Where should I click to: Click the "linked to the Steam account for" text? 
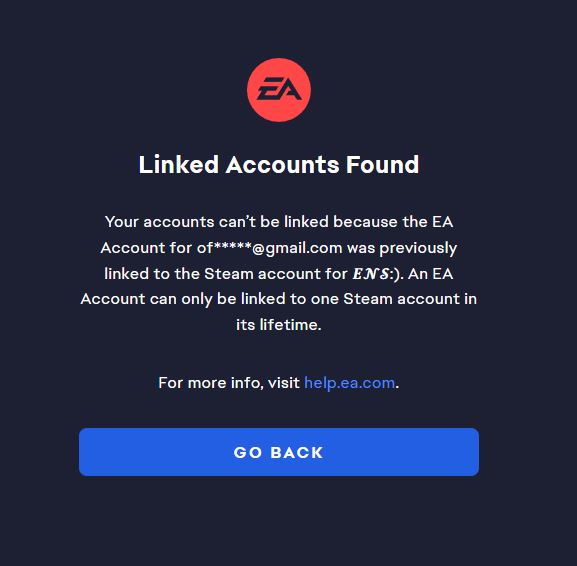(x=226, y=274)
